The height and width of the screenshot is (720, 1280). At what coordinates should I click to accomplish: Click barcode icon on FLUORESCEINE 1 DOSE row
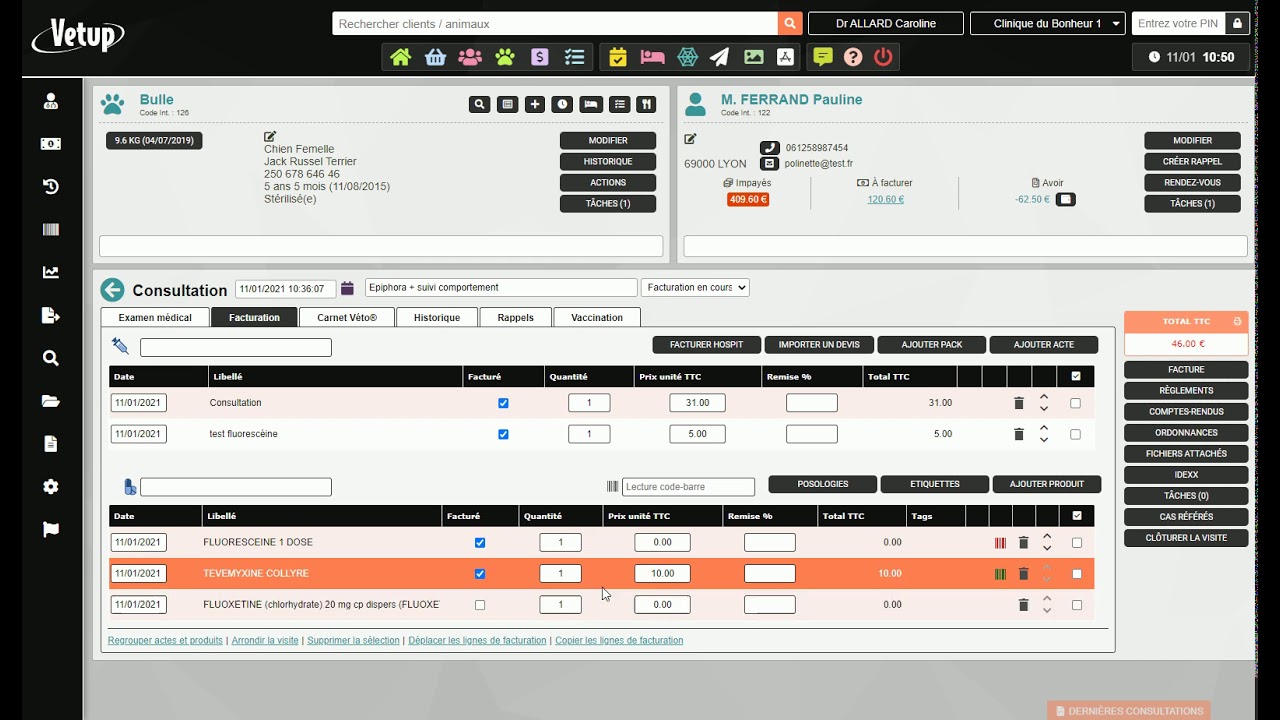coord(1000,543)
